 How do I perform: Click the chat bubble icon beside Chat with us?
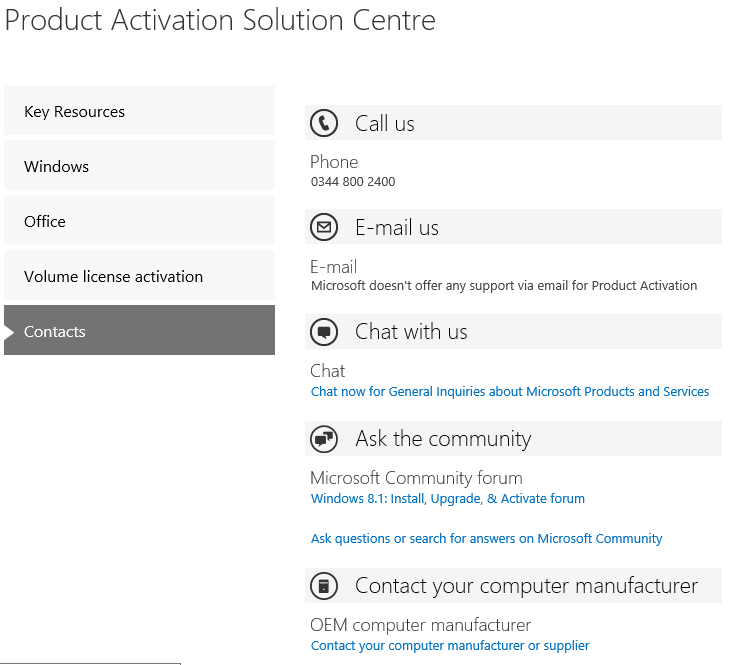coord(324,332)
